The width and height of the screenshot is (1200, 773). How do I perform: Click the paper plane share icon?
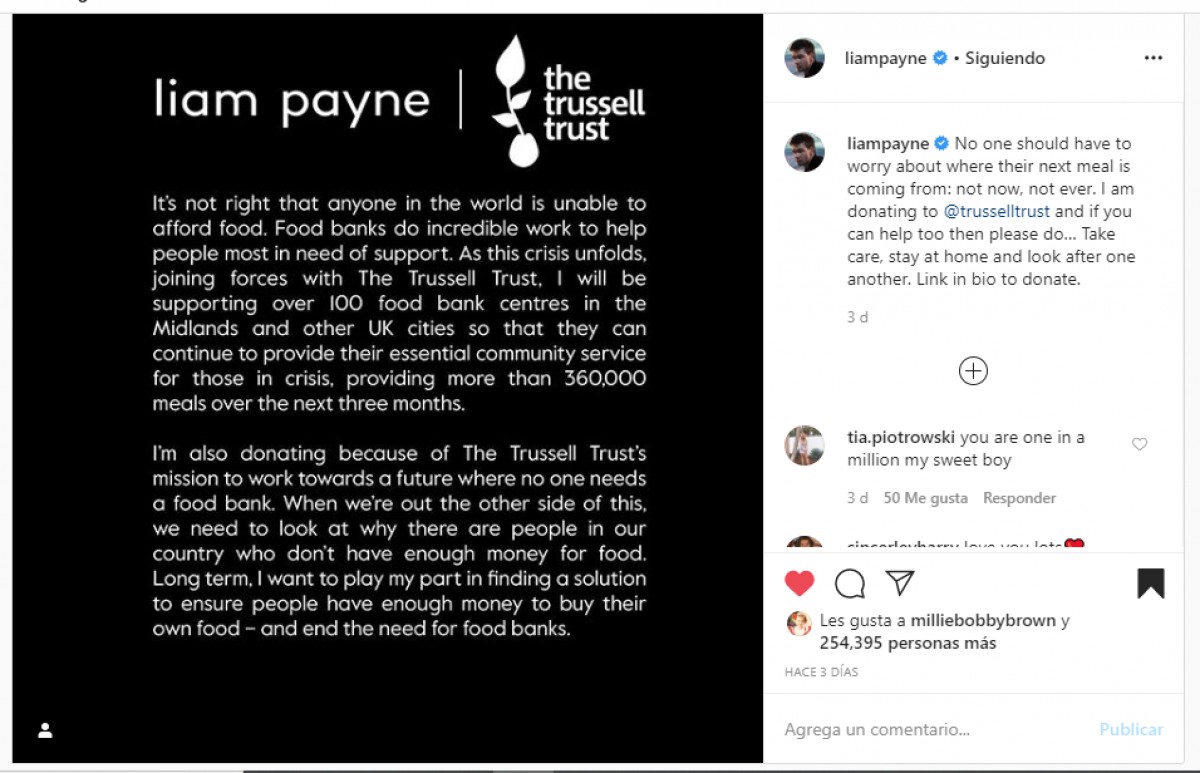point(900,583)
